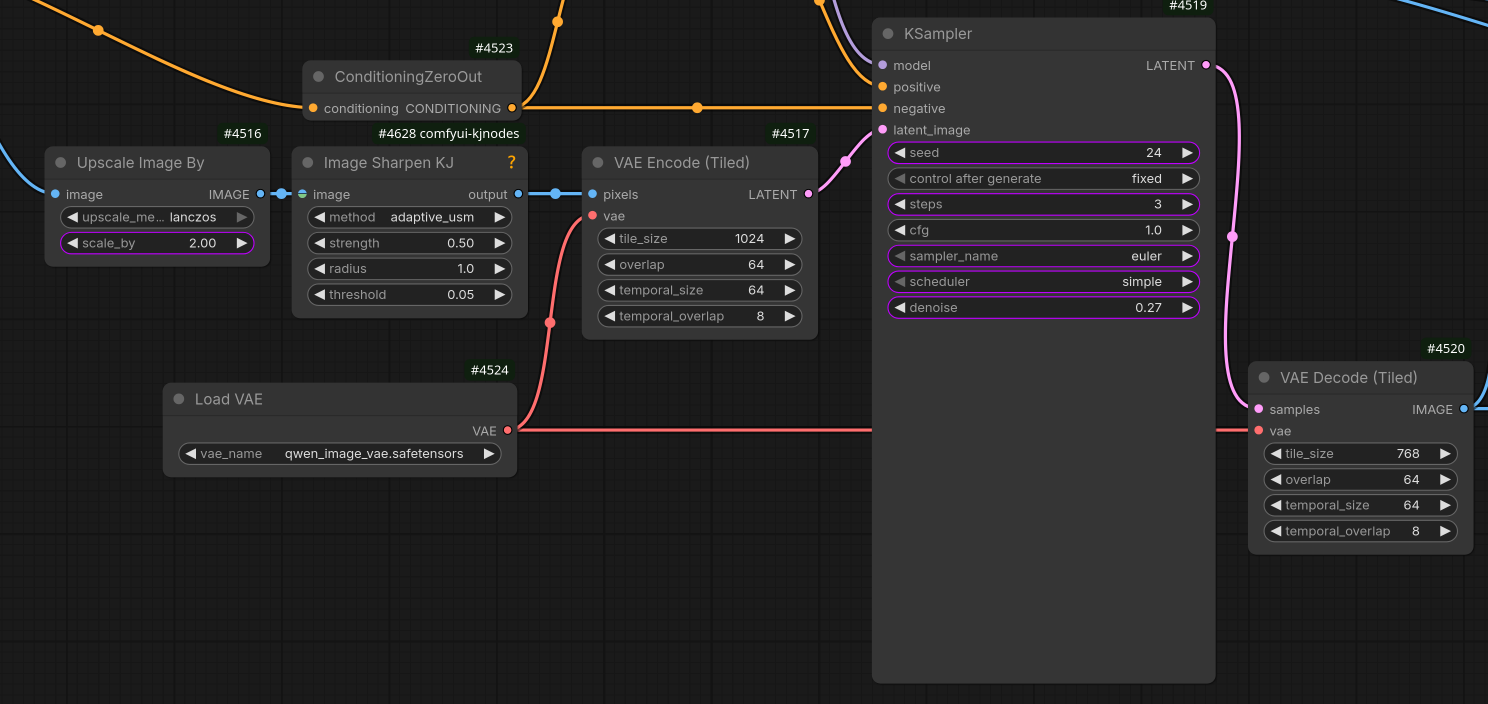Decrease sharpen strength with left arrow
Viewport: 1488px width, 704px height.
[x=319, y=243]
